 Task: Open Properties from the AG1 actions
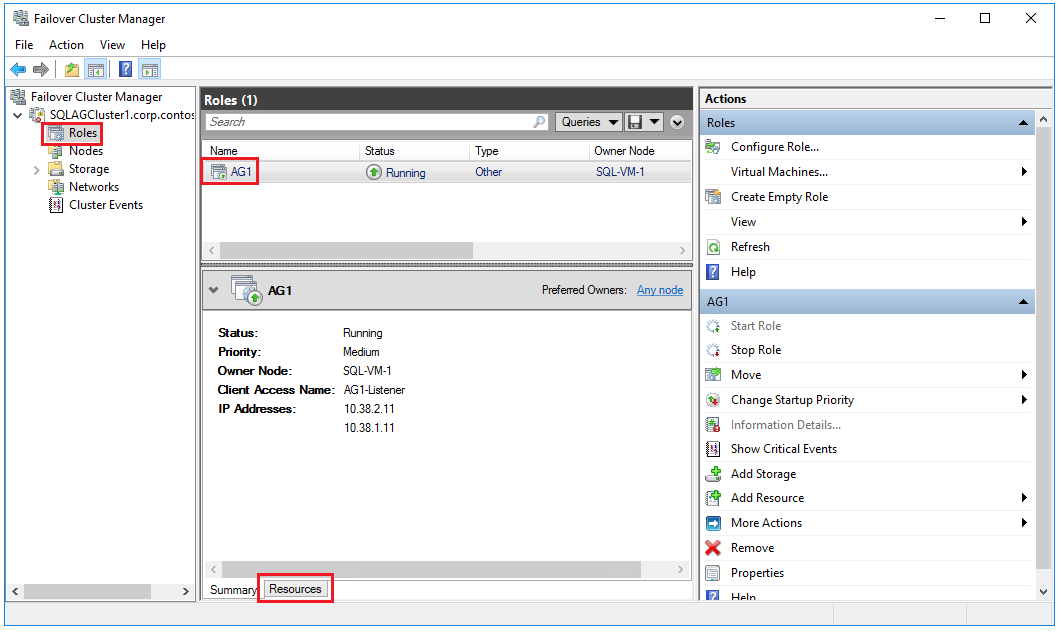click(757, 572)
